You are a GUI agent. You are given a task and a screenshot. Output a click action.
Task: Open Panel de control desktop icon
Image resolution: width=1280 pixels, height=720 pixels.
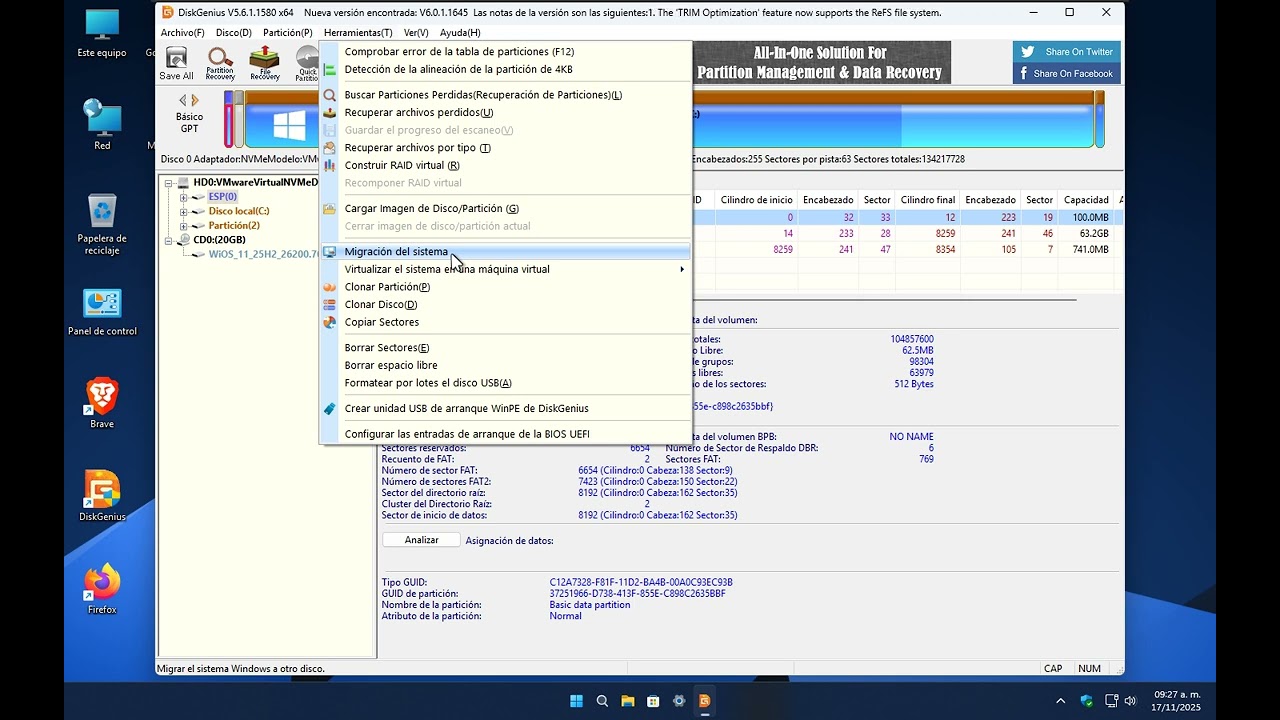point(102,312)
